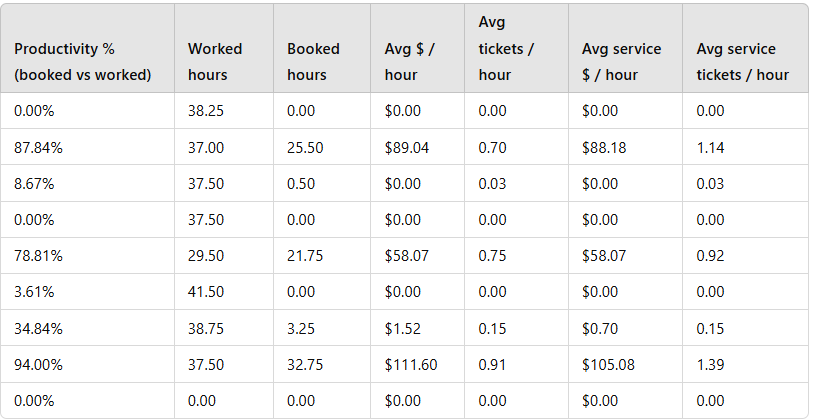This screenshot has width=813, height=420.
Task: Click the 32.75 booked hours cell
Action: 322,365
